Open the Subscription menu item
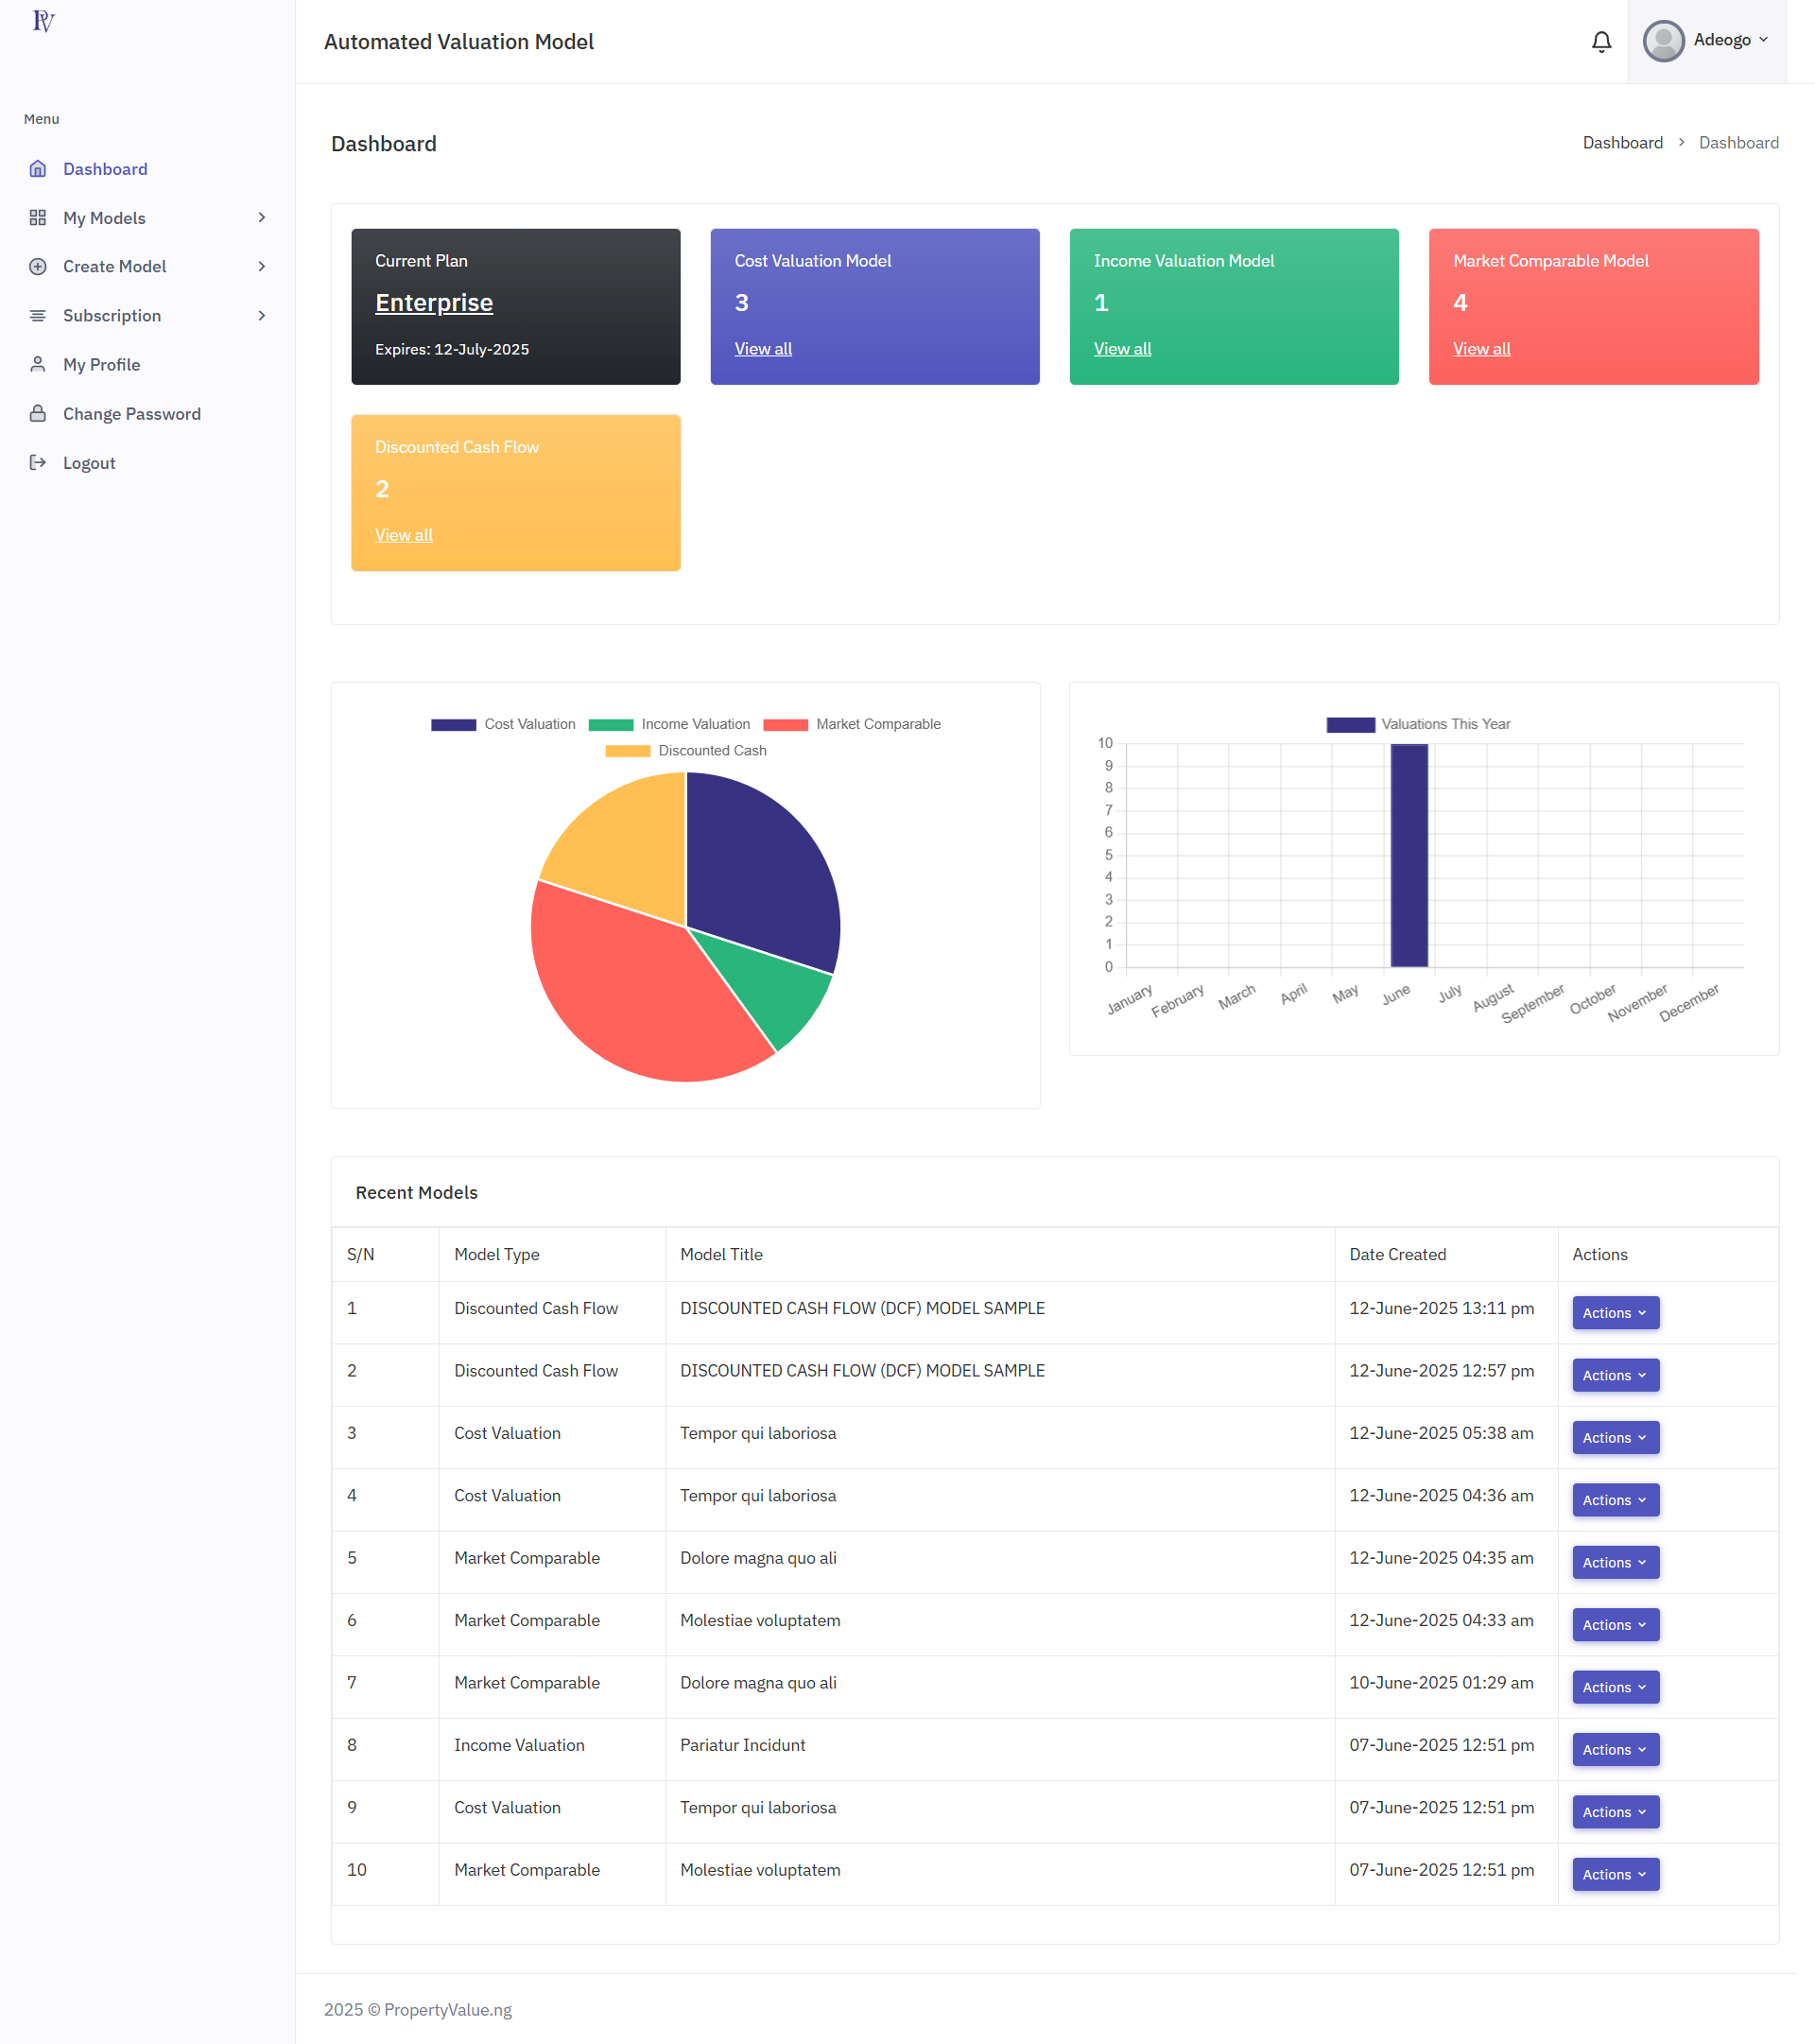This screenshot has width=1815, height=2044. [112, 316]
